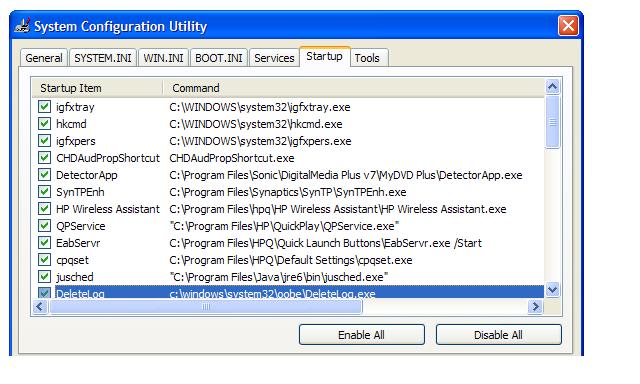Open the Services tab
Viewport: 640px width, 384px height.
coord(274,58)
